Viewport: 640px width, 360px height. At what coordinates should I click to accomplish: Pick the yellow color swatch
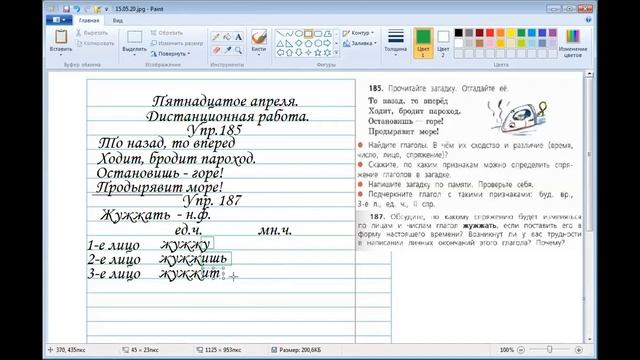click(511, 33)
